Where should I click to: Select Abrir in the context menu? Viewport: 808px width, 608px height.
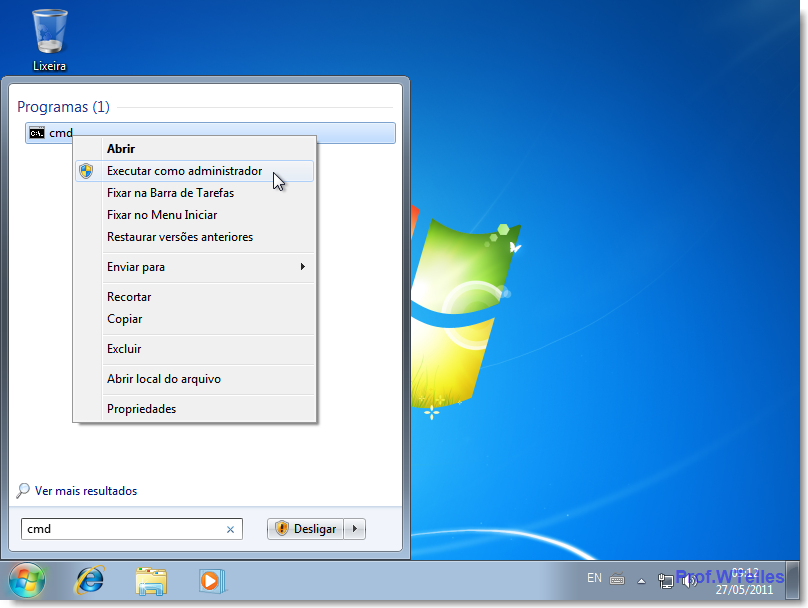tap(194, 149)
